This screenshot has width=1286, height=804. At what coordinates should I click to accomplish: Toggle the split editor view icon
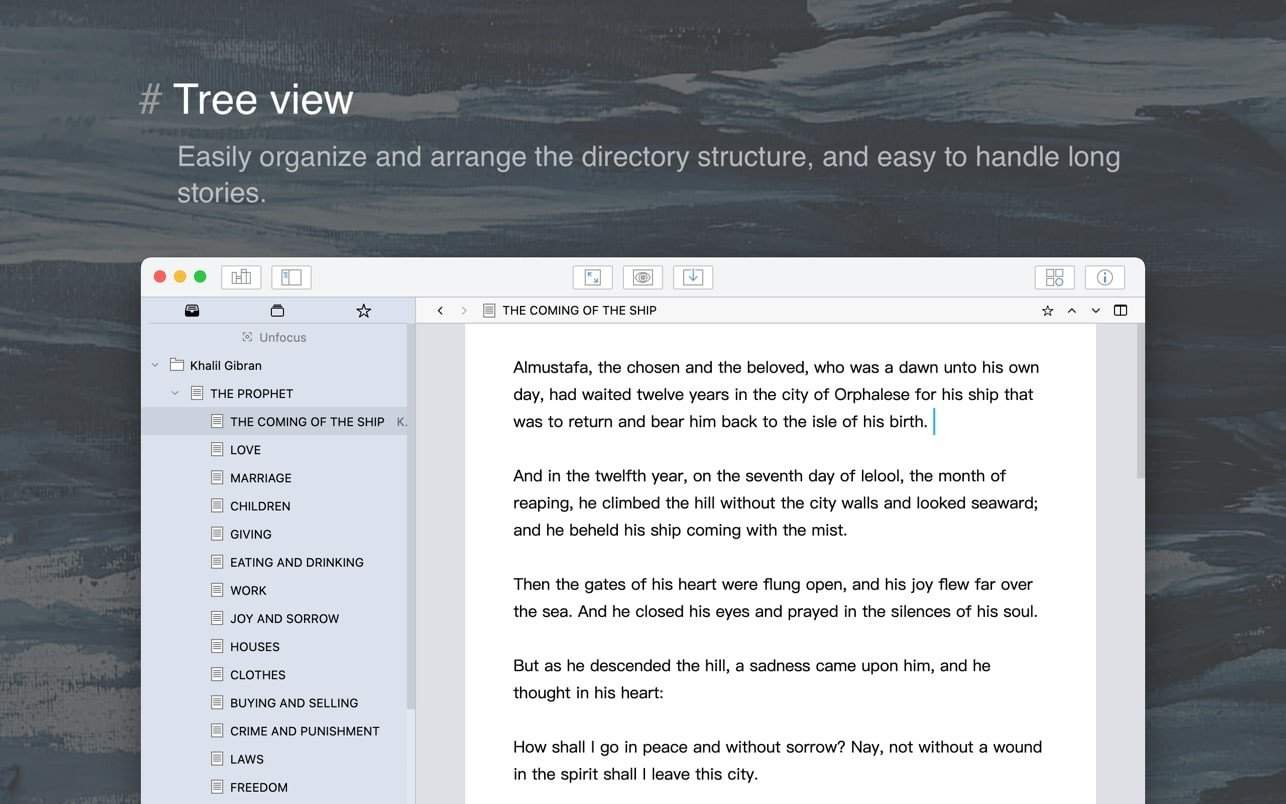(1120, 311)
